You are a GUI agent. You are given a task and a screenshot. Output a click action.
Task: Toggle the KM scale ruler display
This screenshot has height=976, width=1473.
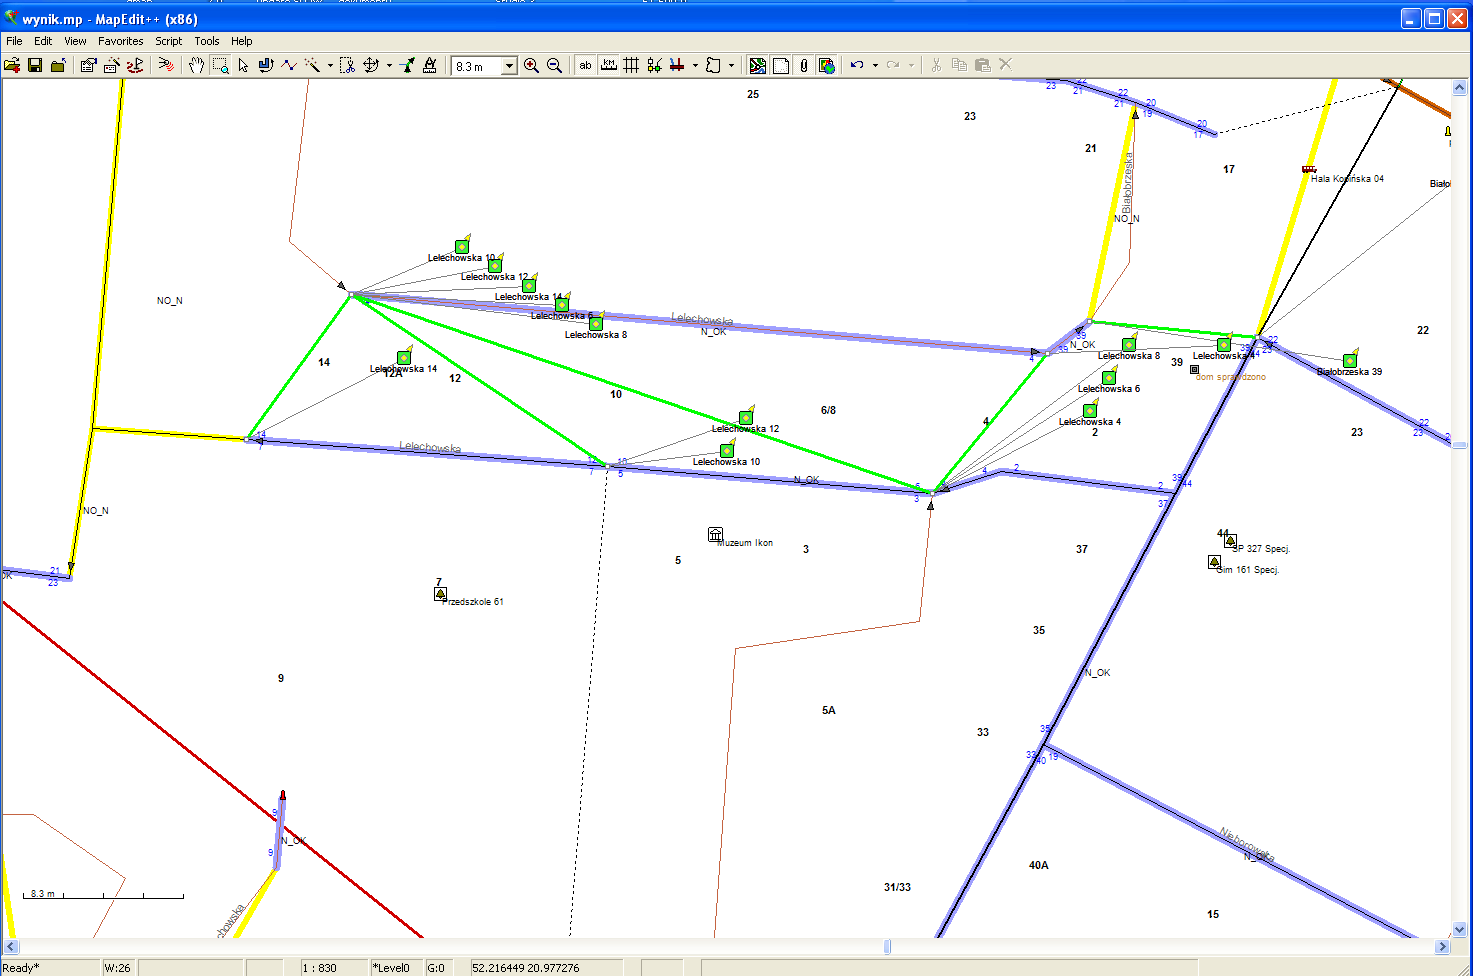(608, 65)
